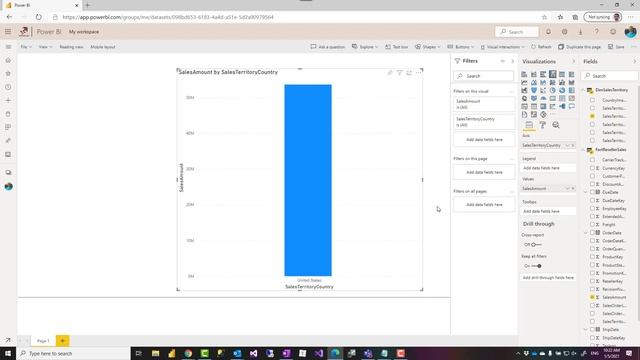The height and width of the screenshot is (360, 640).
Task: Click the visual's filter funnel icon
Action: click(x=399, y=73)
